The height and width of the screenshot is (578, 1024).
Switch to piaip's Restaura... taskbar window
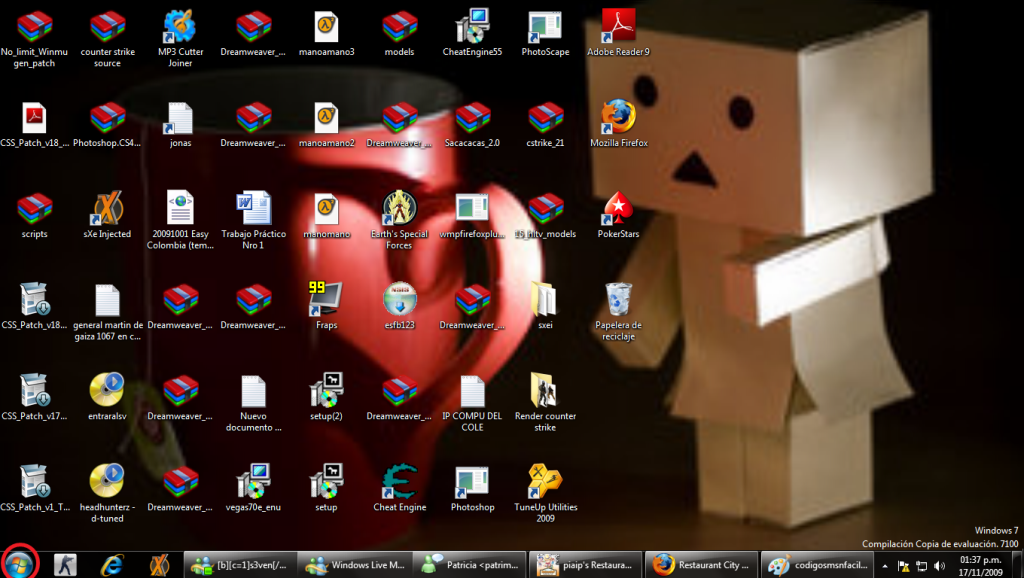pos(585,565)
